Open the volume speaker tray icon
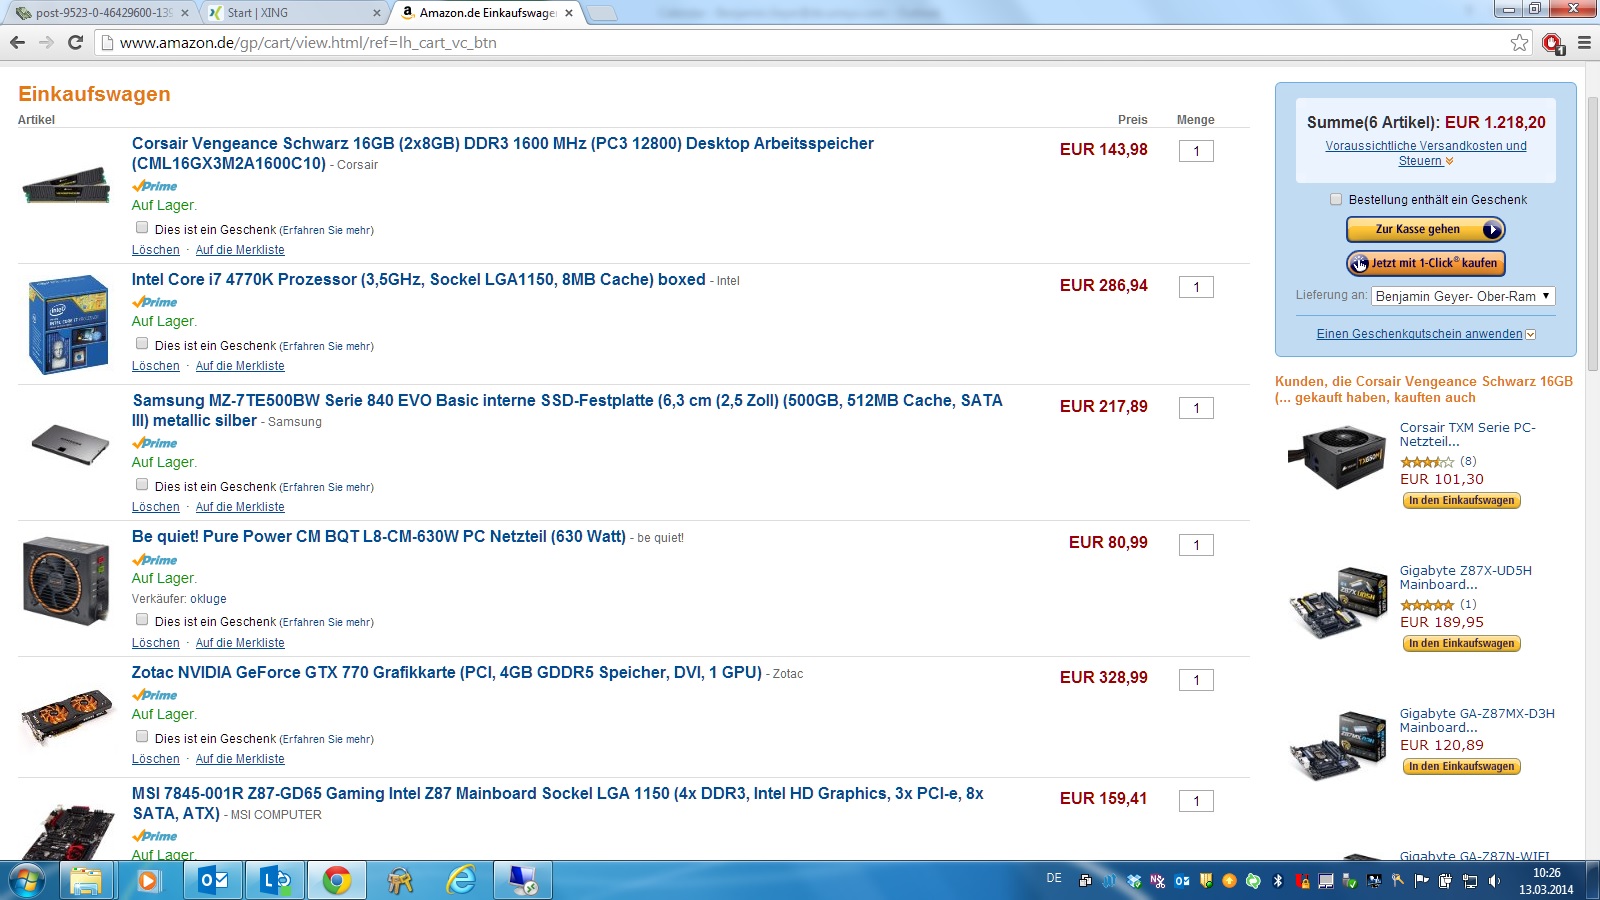 [x=1494, y=881]
